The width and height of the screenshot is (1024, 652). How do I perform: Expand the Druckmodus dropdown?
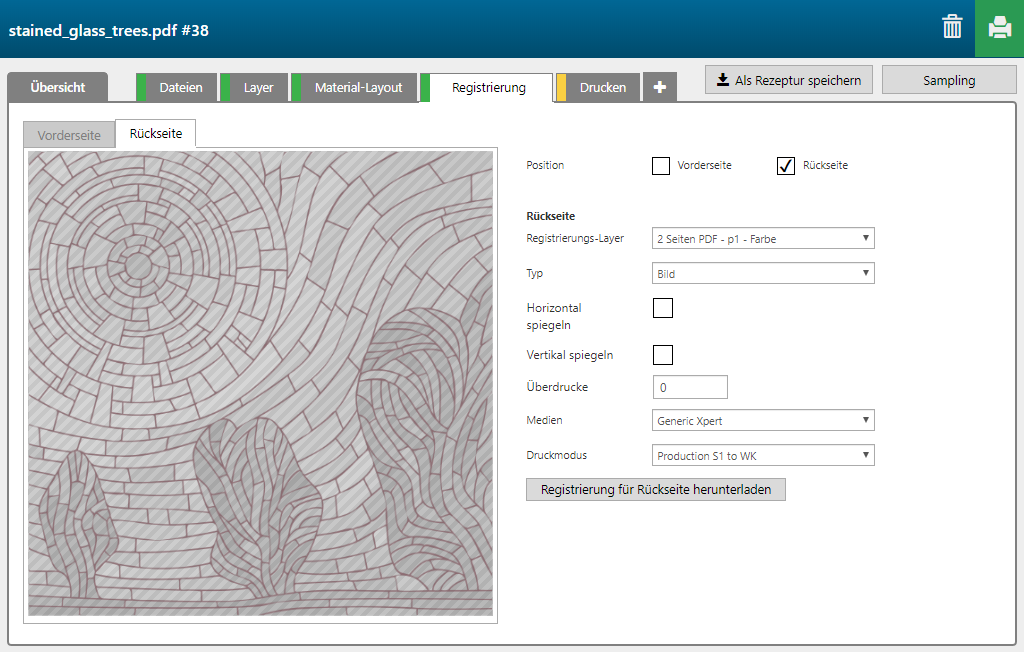(x=763, y=456)
